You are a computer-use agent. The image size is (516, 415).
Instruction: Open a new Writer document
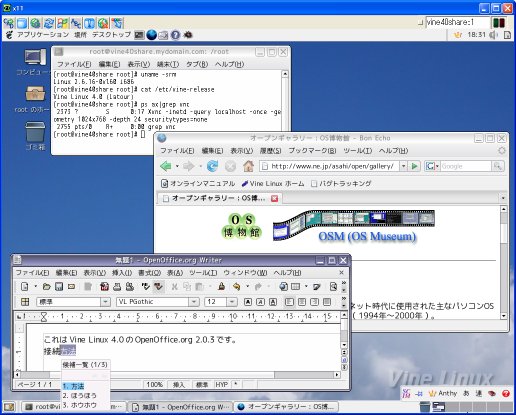tap(25, 286)
